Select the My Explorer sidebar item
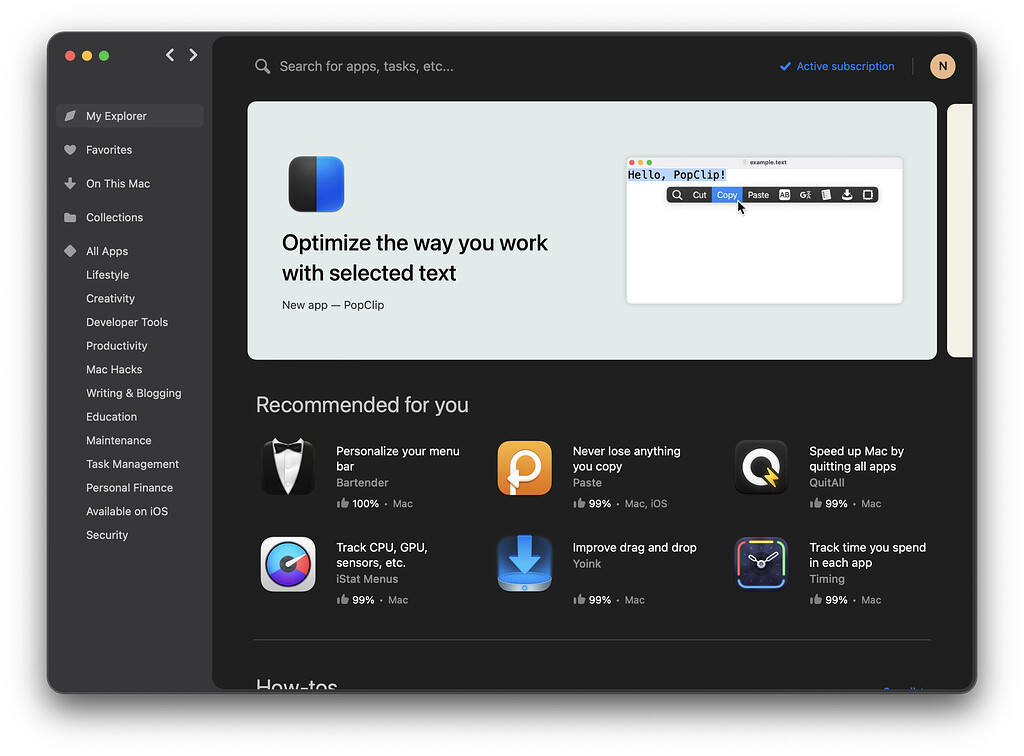 click(x=116, y=116)
